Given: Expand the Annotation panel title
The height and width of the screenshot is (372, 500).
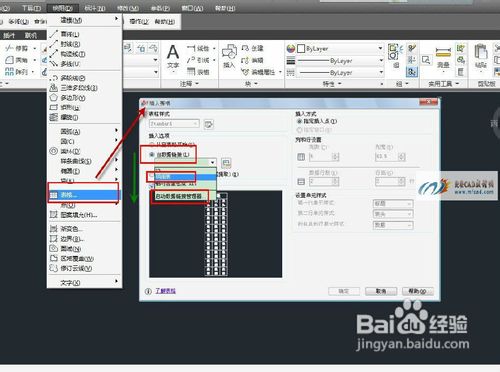Looking at the screenshot, I should coord(189,83).
